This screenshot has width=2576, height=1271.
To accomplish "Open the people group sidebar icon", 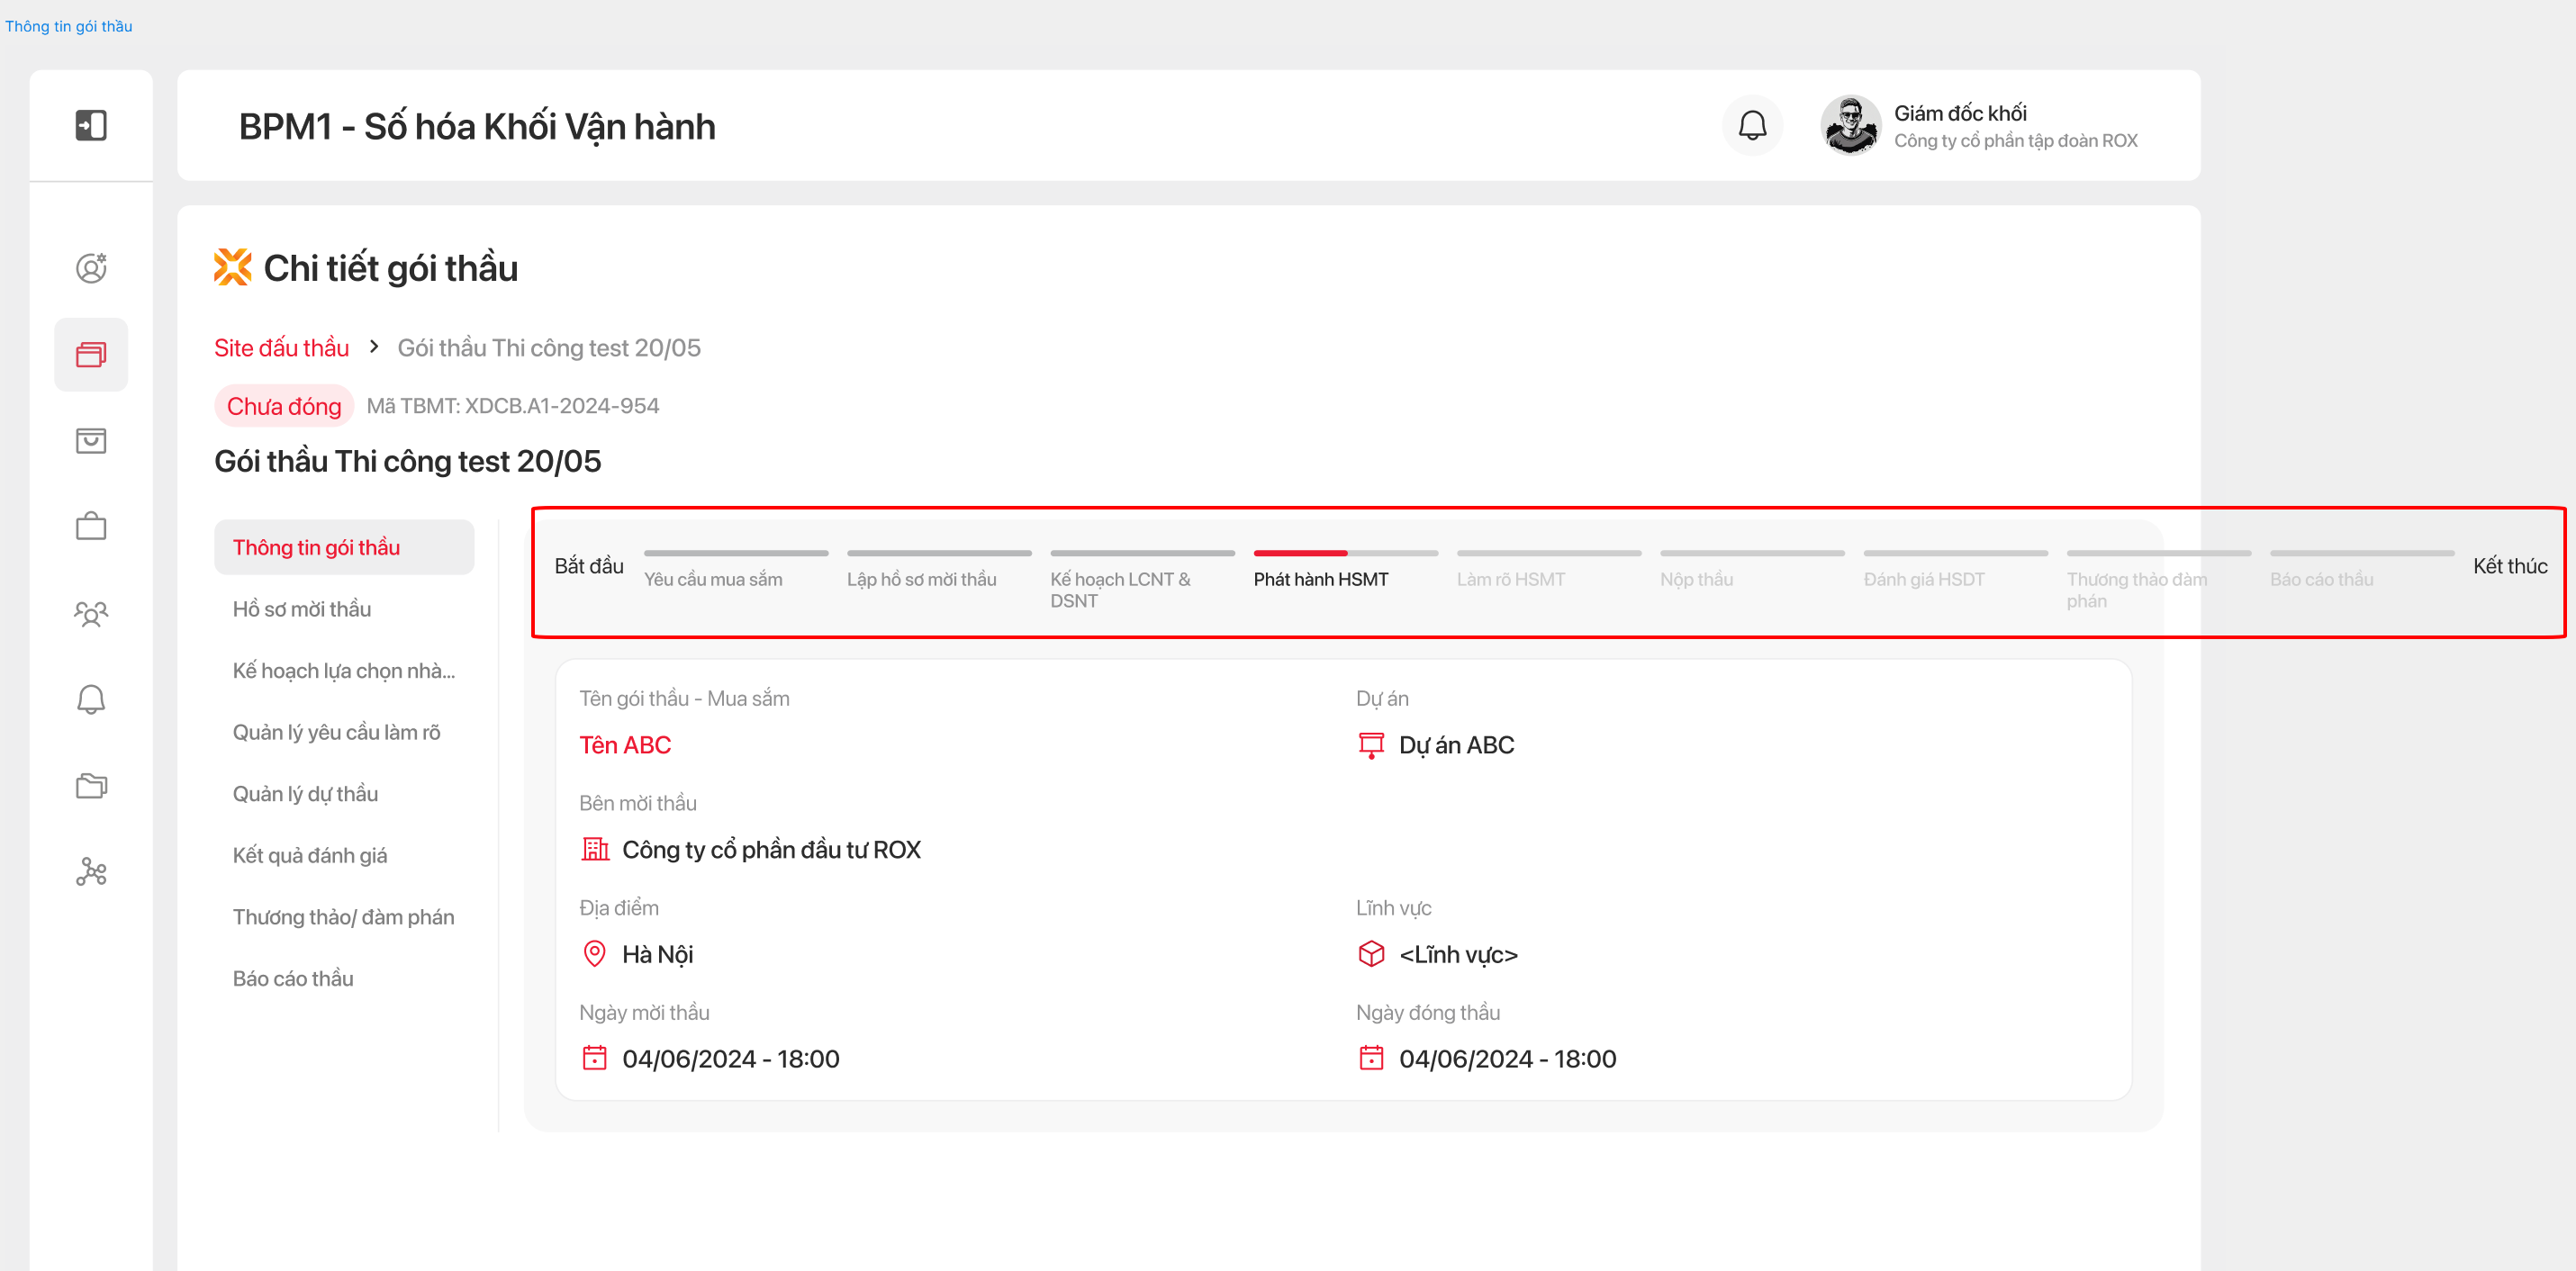I will 91,613.
